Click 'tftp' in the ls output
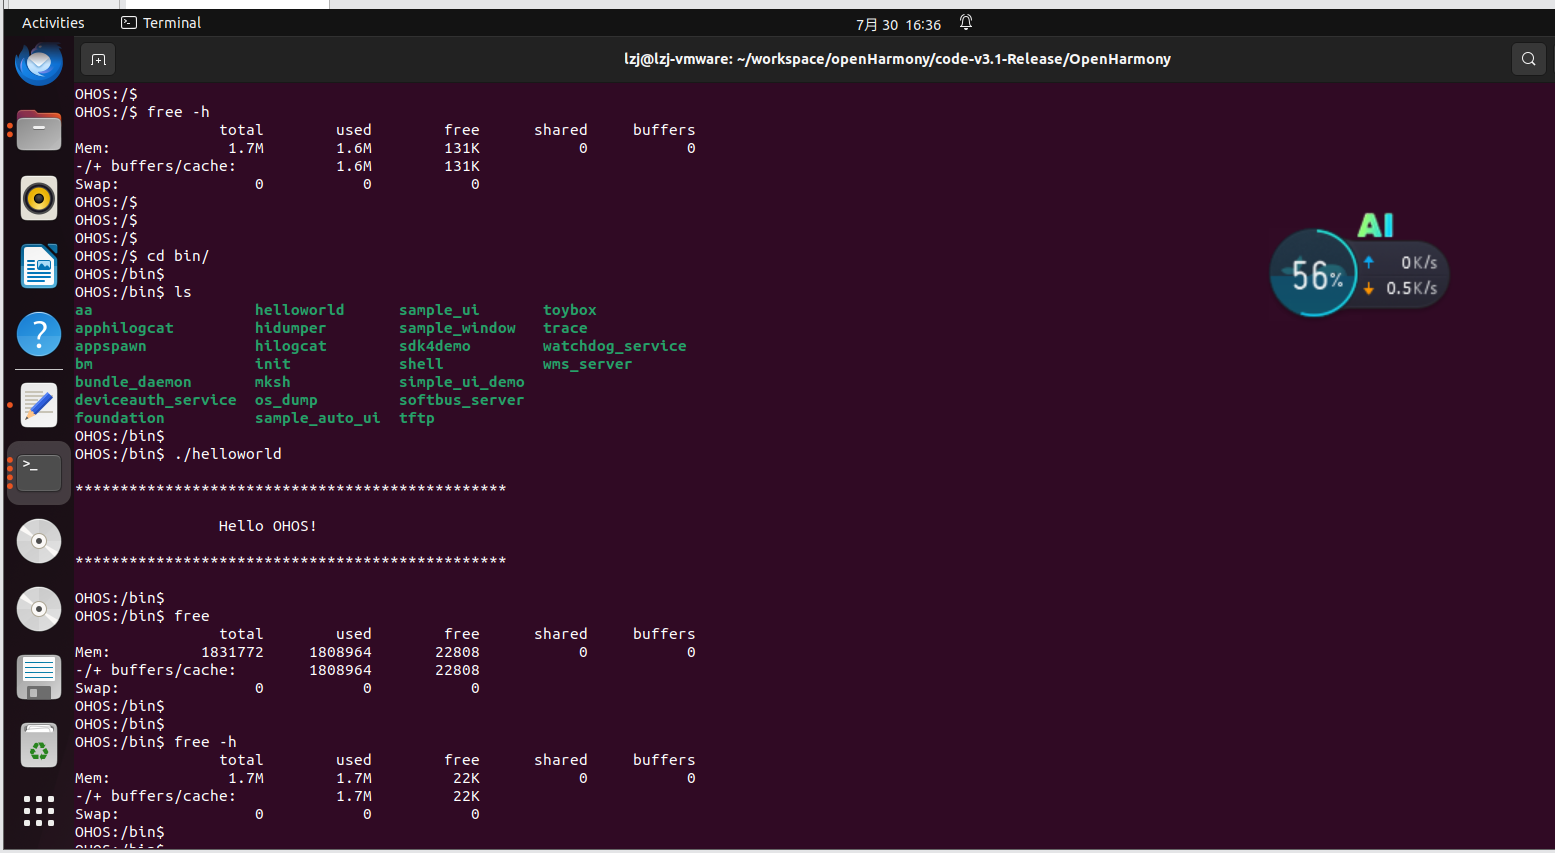The width and height of the screenshot is (1555, 853). tap(416, 418)
